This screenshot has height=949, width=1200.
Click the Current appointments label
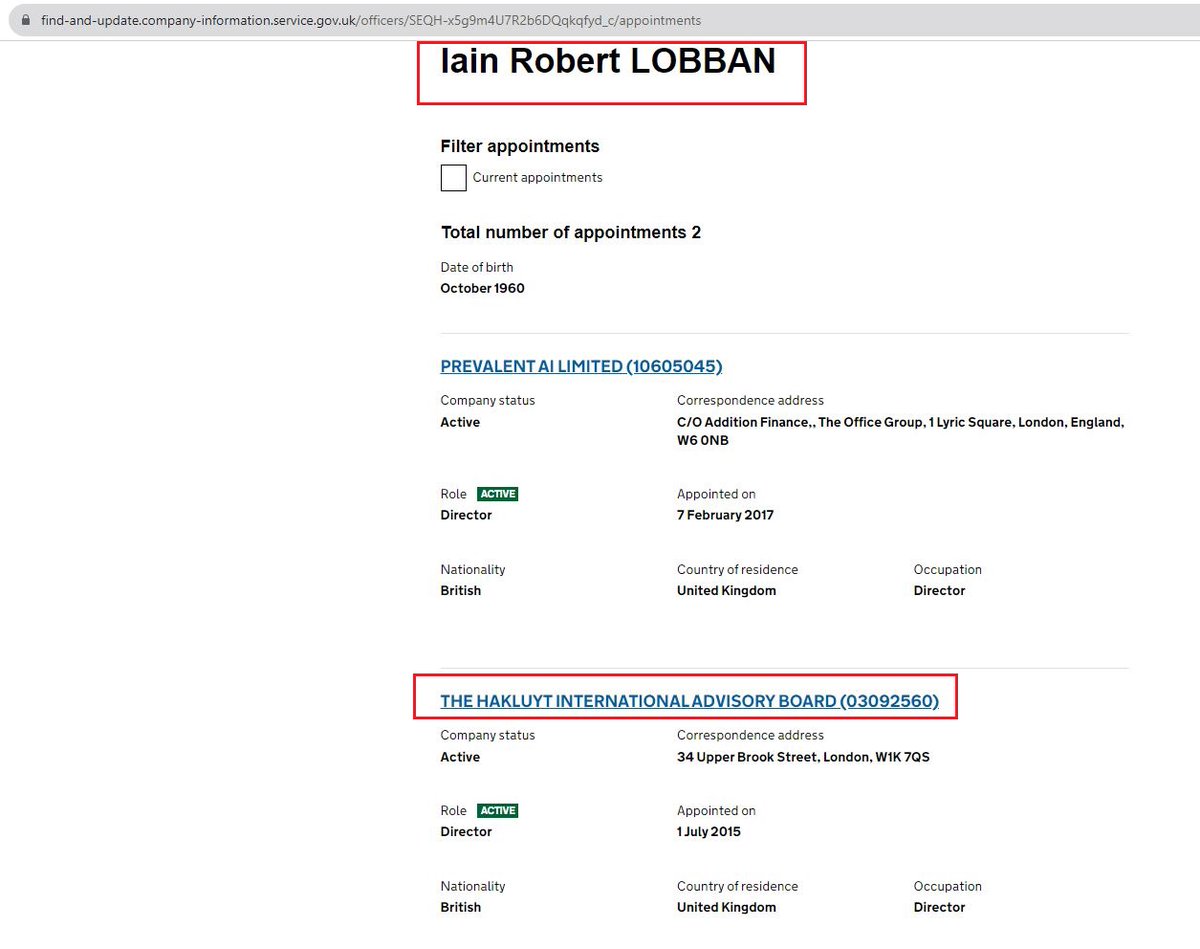538,178
